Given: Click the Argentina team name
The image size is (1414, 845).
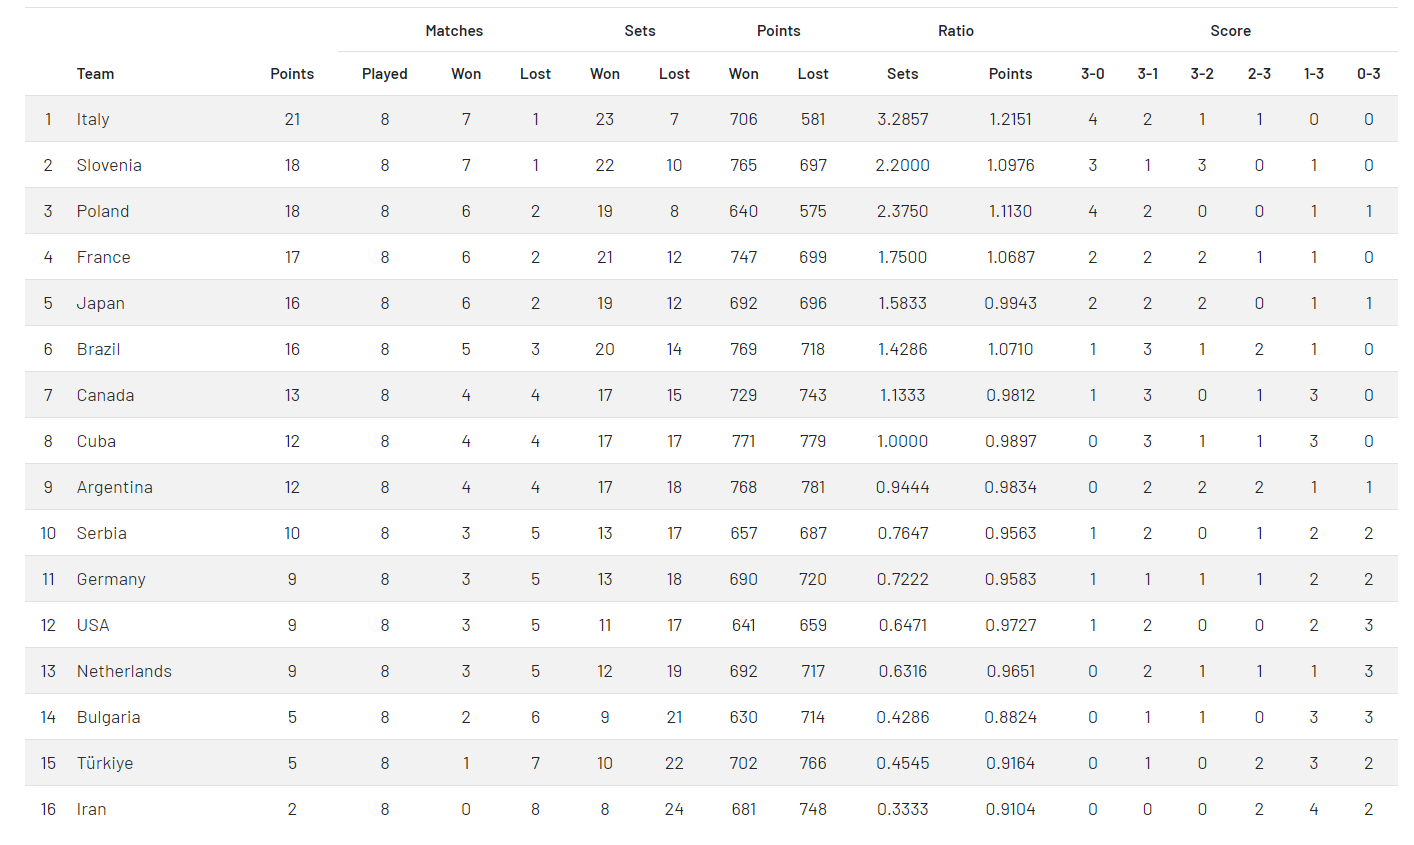Looking at the screenshot, I should 115,487.
